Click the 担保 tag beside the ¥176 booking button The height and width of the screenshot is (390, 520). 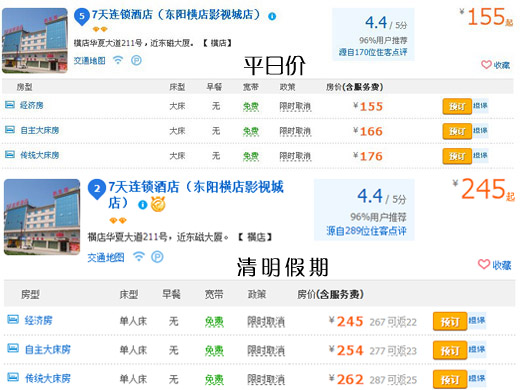480,155
